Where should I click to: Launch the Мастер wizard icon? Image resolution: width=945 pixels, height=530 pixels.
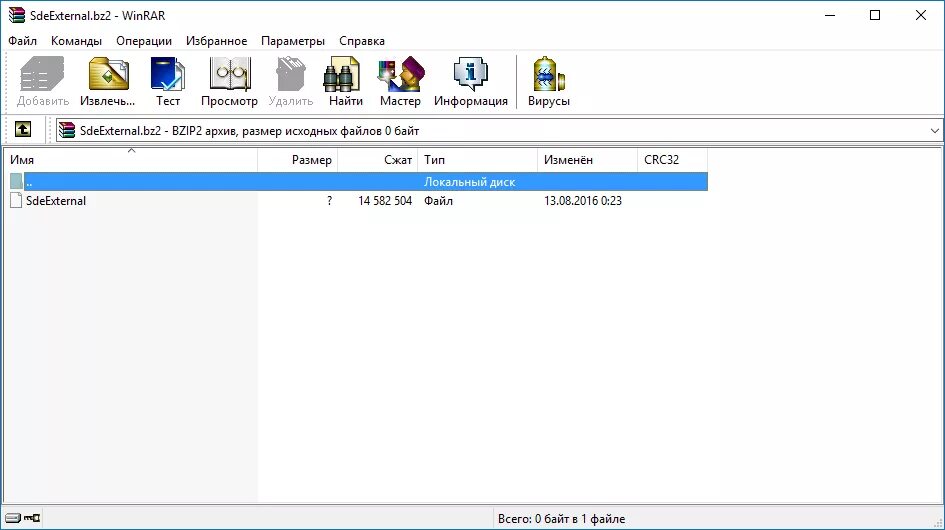pos(401,74)
